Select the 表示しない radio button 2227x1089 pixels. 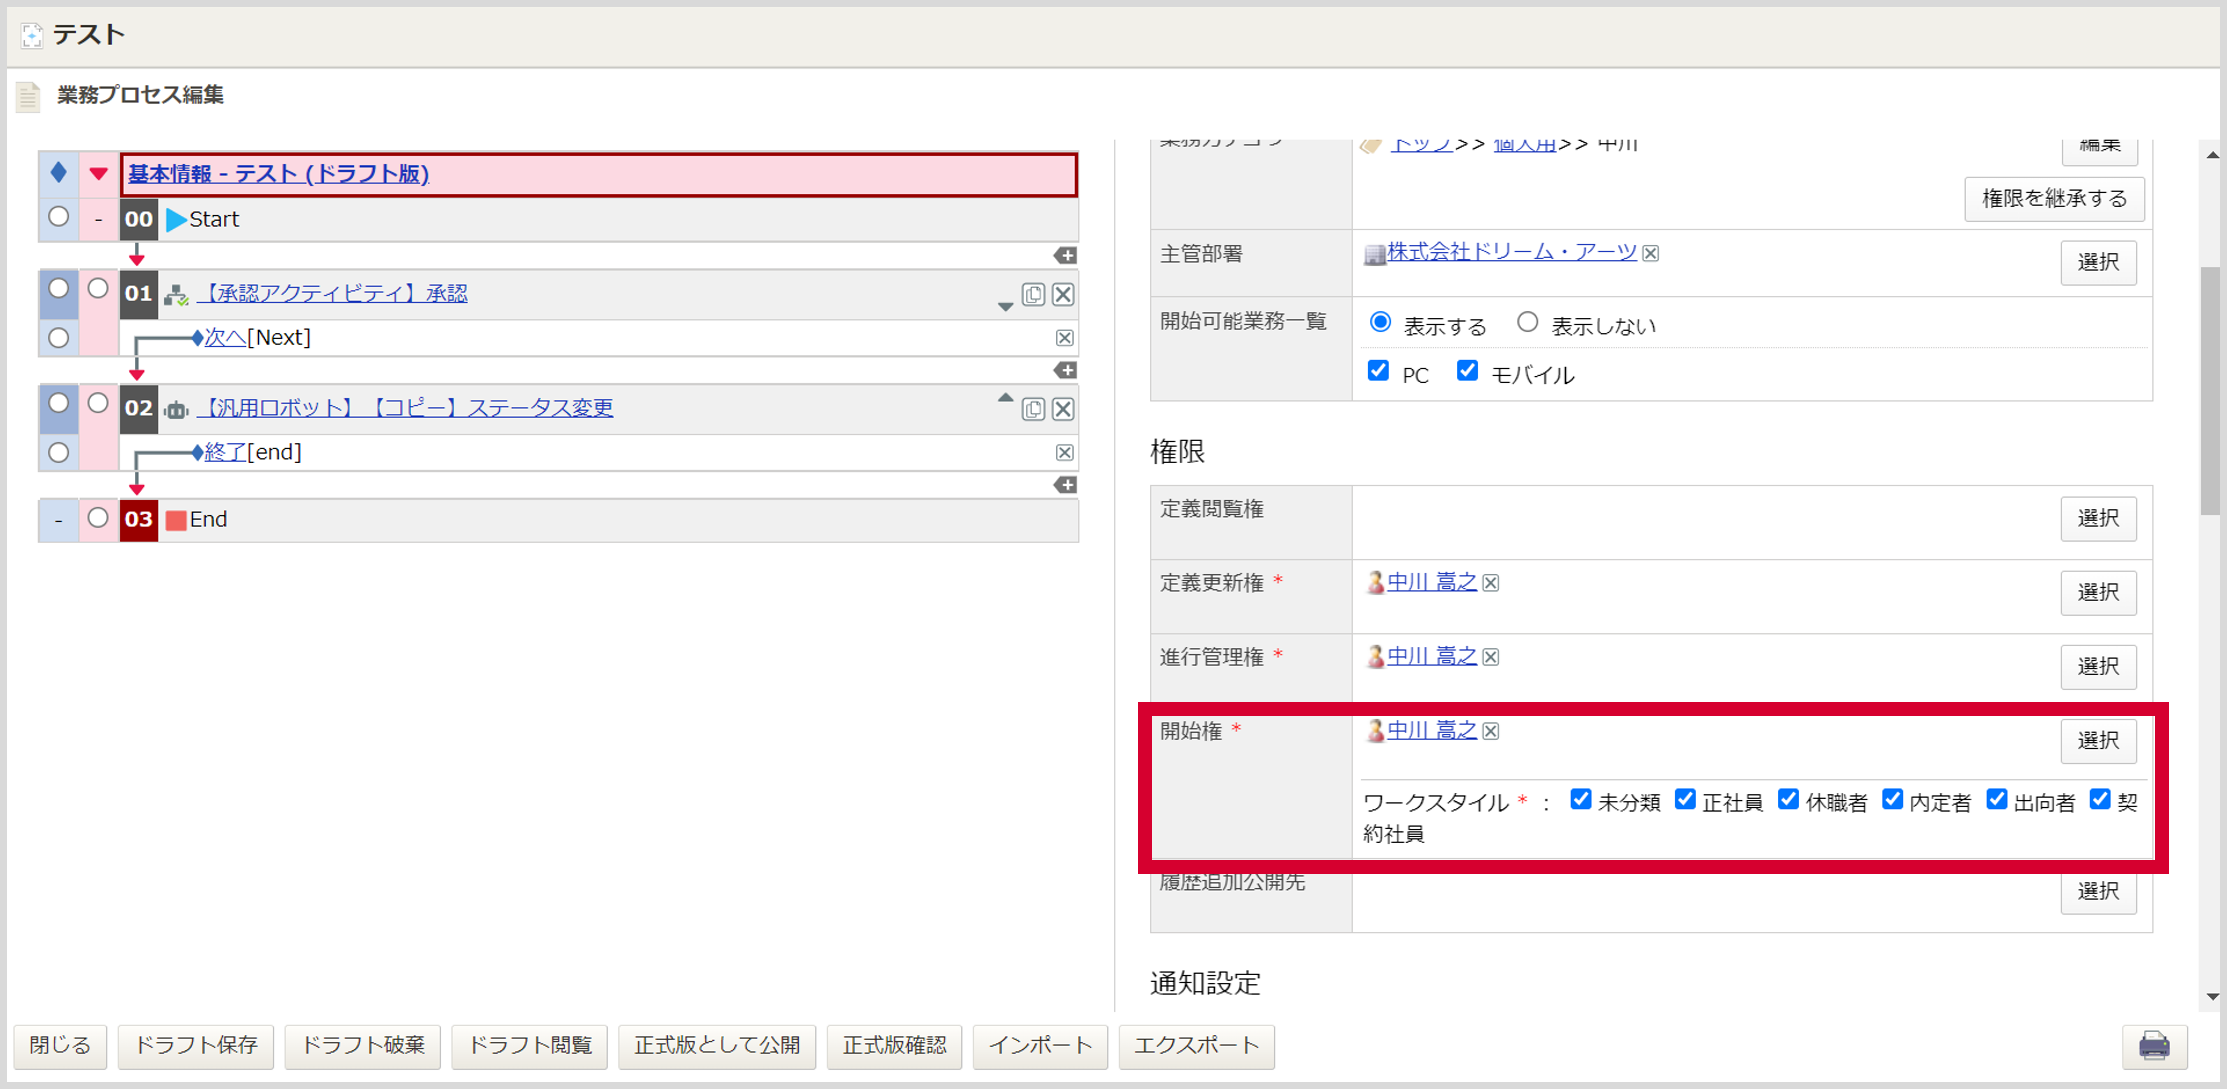coord(1527,322)
